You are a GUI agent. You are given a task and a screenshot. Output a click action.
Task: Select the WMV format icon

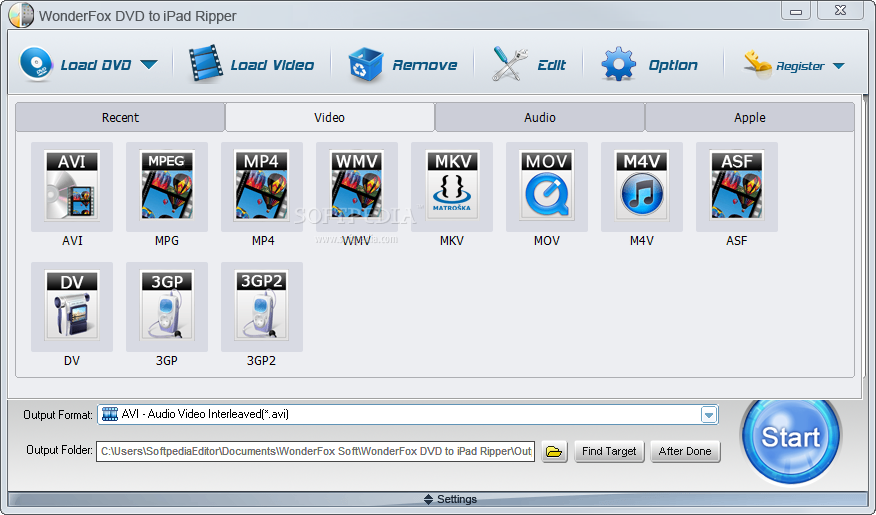coord(357,187)
